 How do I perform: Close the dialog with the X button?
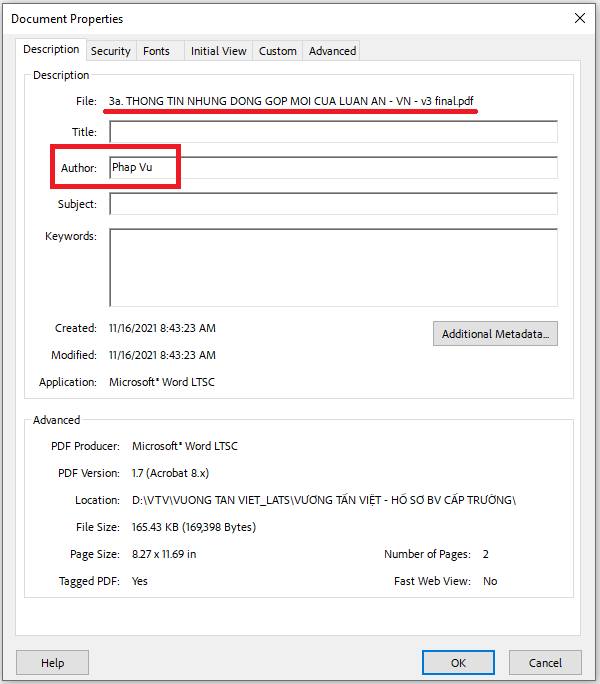[579, 18]
